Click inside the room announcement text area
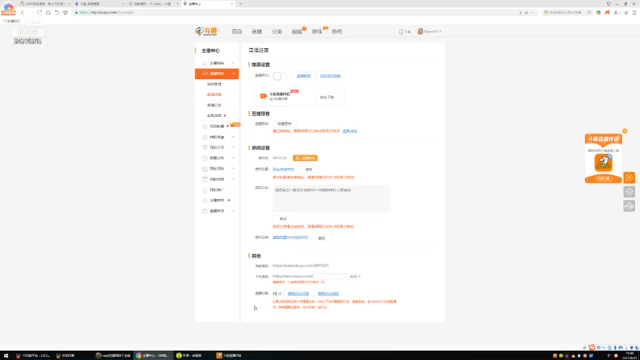Screen dimensions: 640x360 point(331,199)
